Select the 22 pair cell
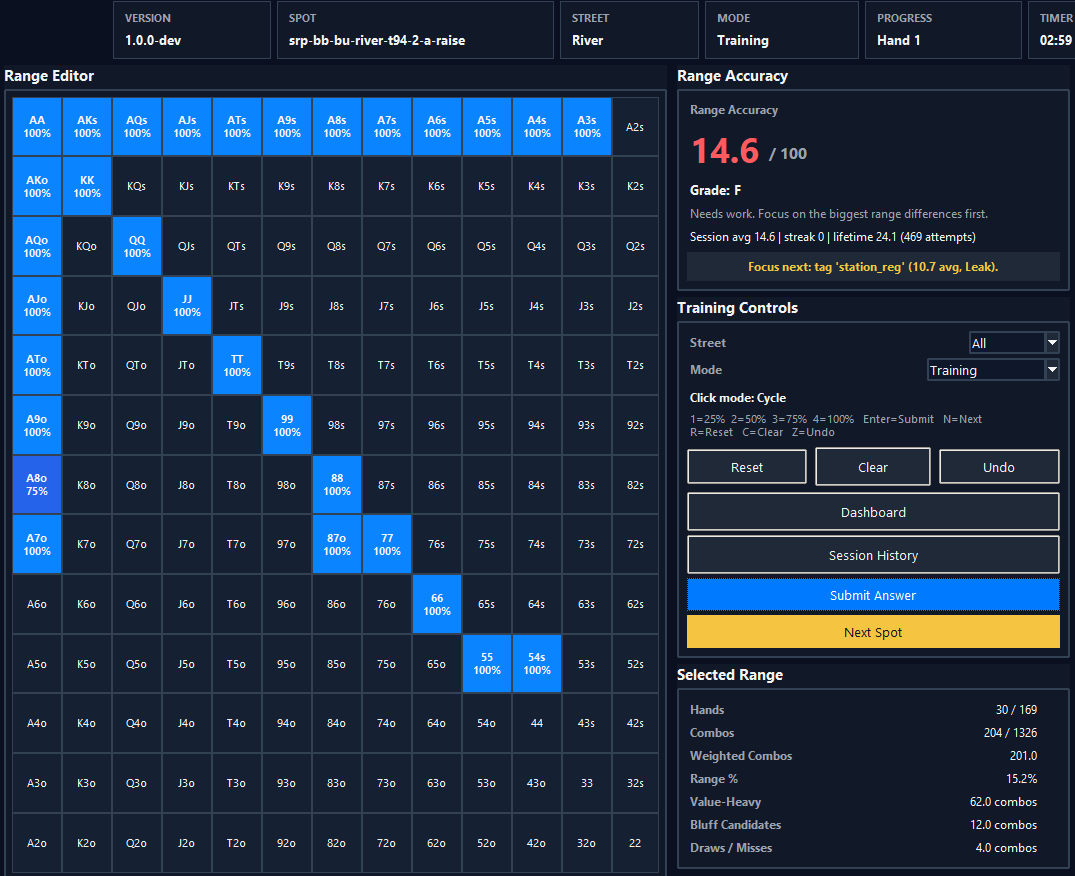 (635, 843)
